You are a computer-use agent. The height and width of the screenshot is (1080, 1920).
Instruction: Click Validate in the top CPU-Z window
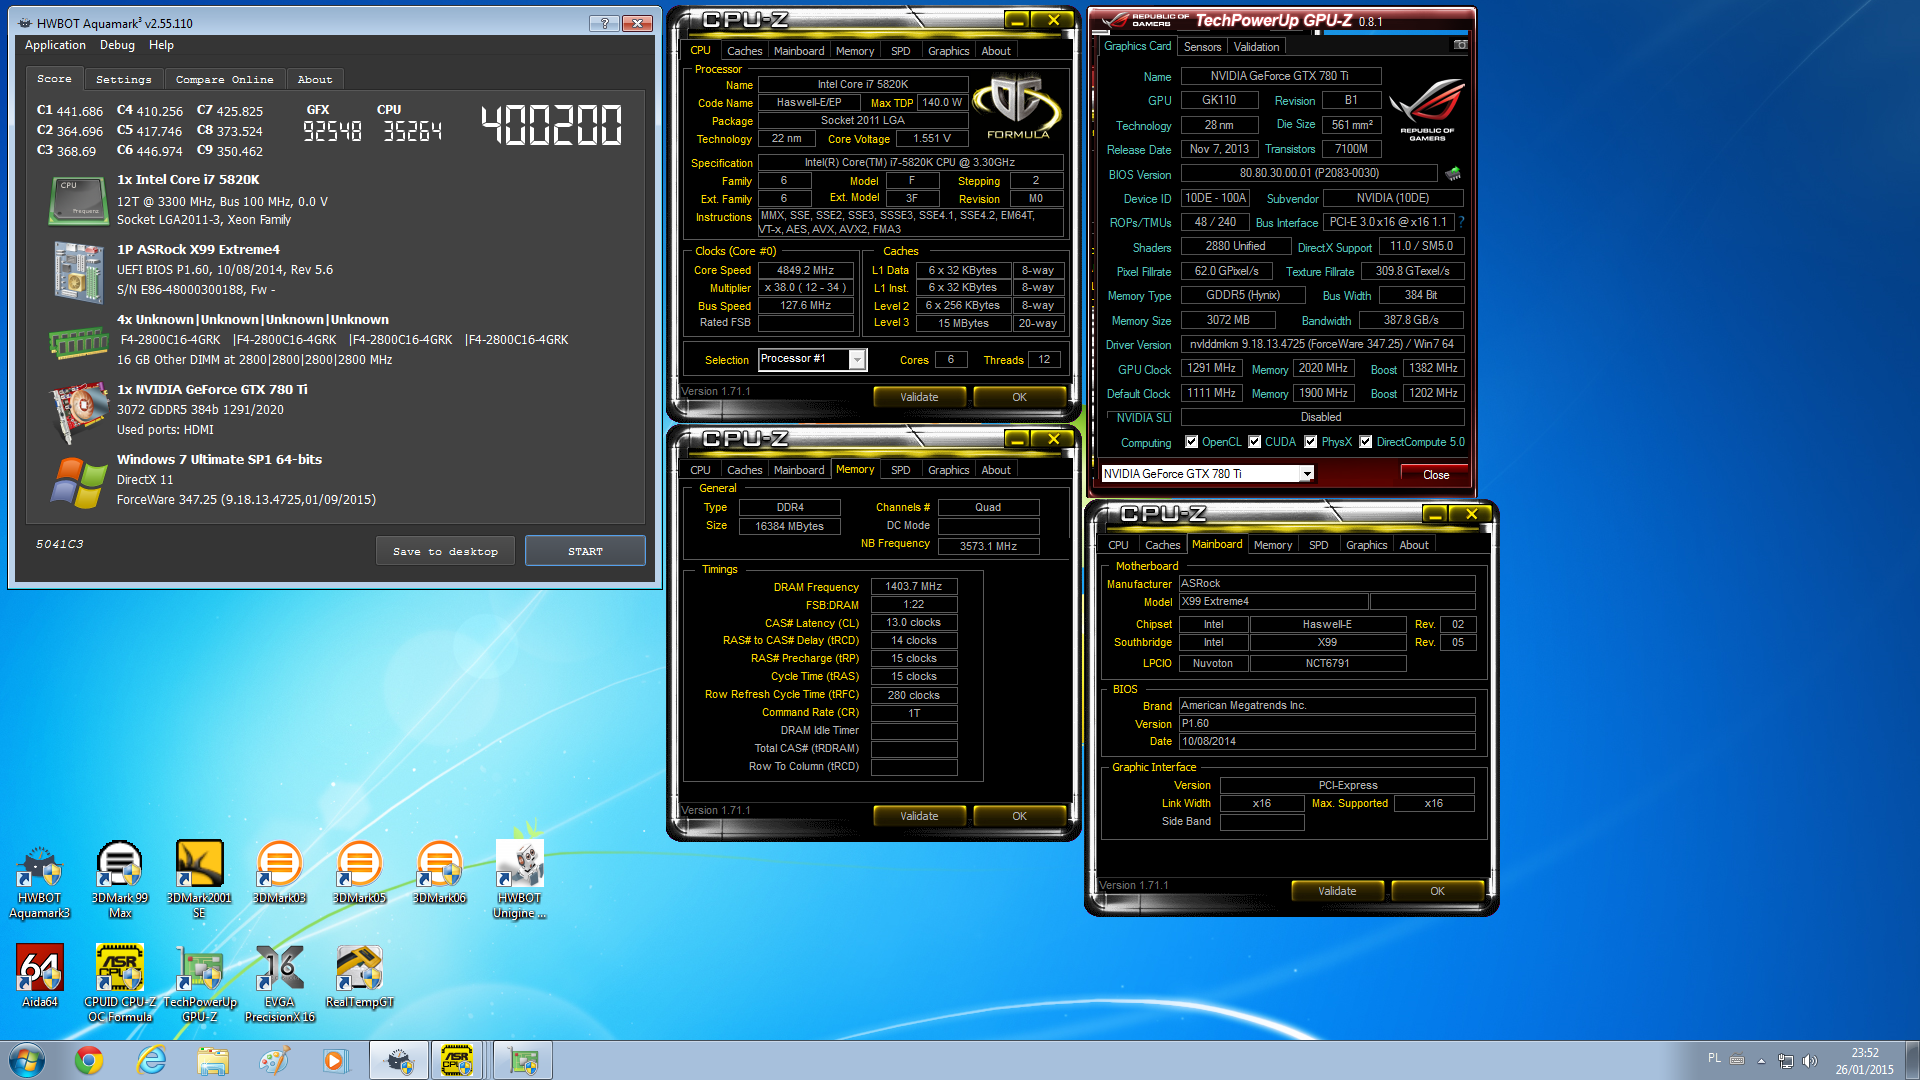(x=919, y=397)
